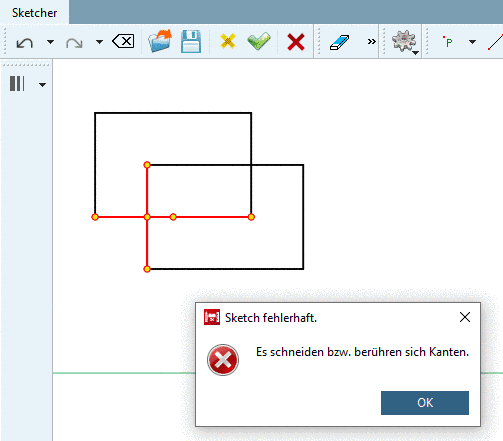The width and height of the screenshot is (503, 441).
Task: Click the red error icon in dialog
Action: [223, 360]
